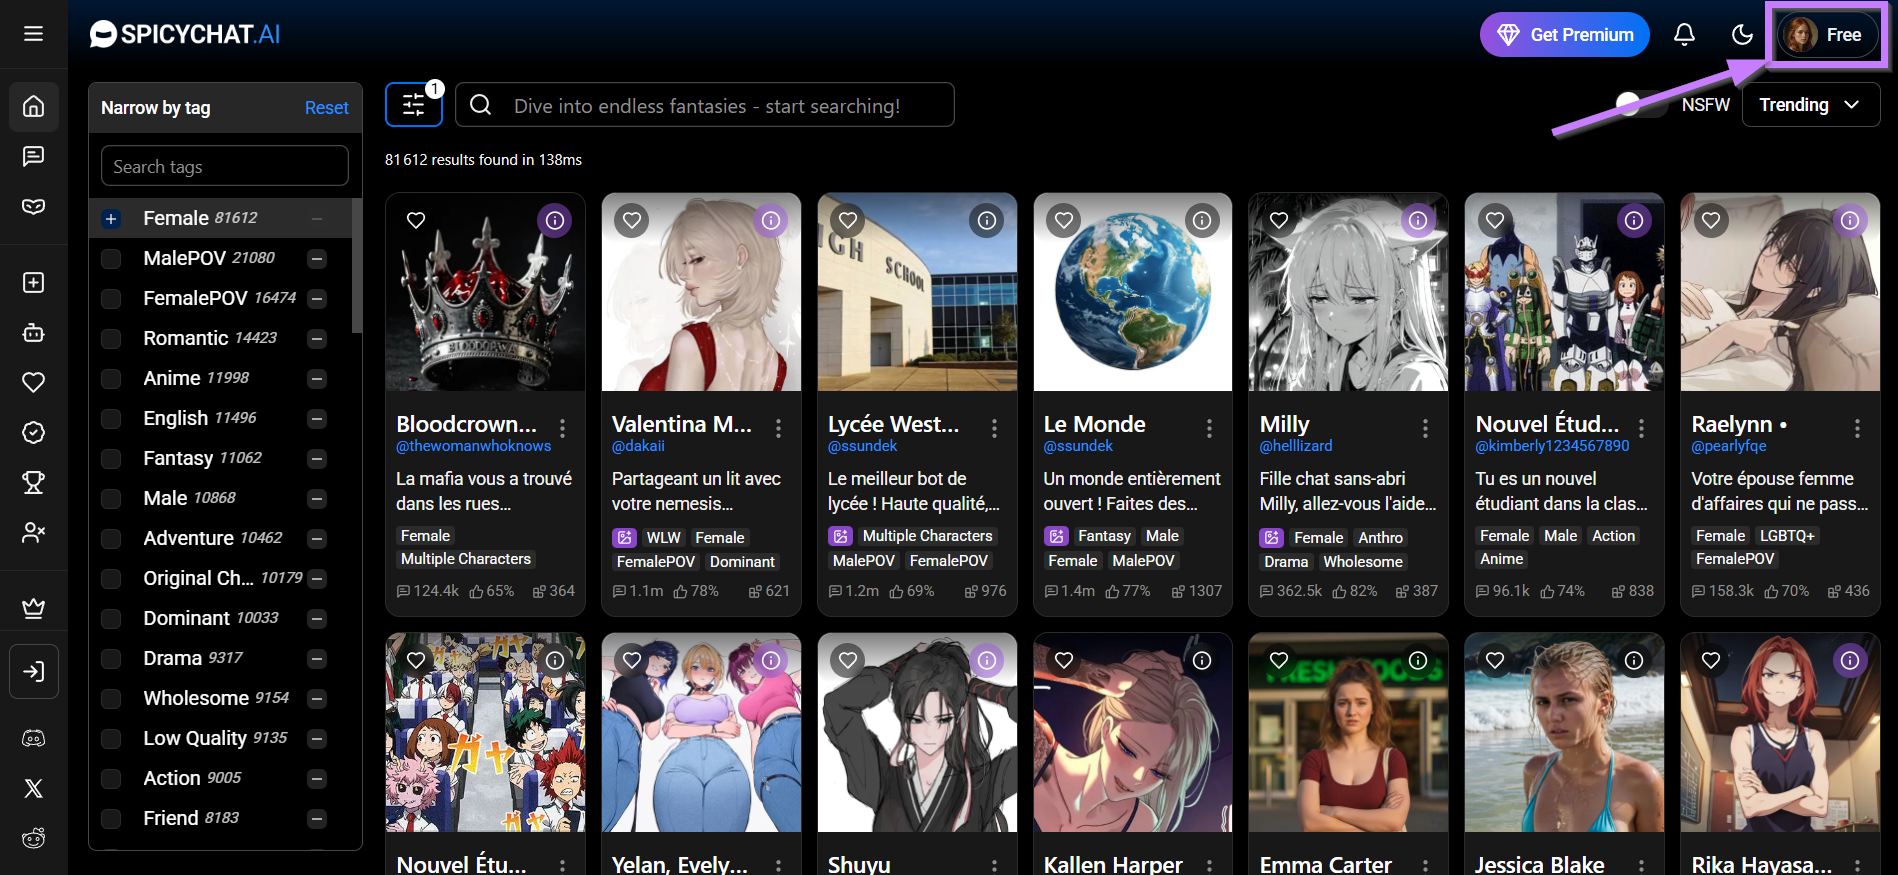This screenshot has width=1898, height=875.
Task: Click the Anthro tag on Milly card
Action: [1380, 538]
